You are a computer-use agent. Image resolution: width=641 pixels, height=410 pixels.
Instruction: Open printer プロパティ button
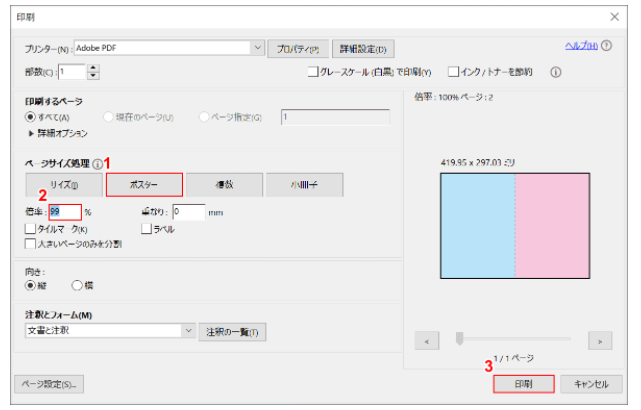coord(299,48)
